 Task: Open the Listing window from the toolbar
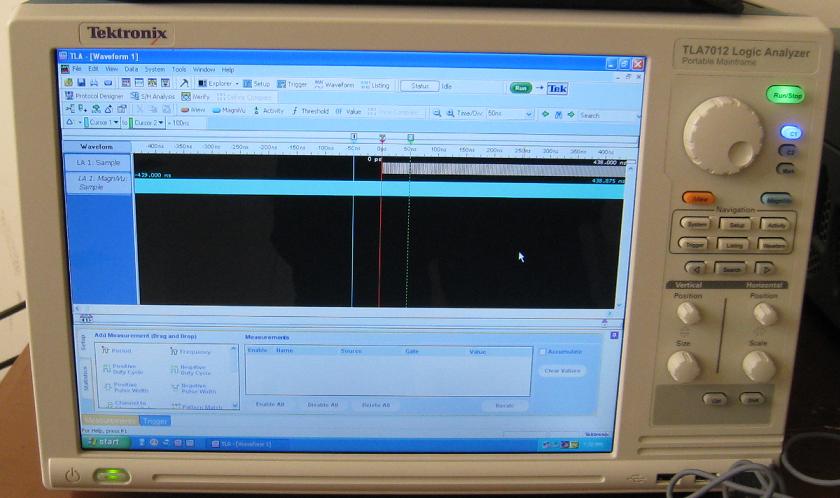pyautogui.click(x=375, y=85)
